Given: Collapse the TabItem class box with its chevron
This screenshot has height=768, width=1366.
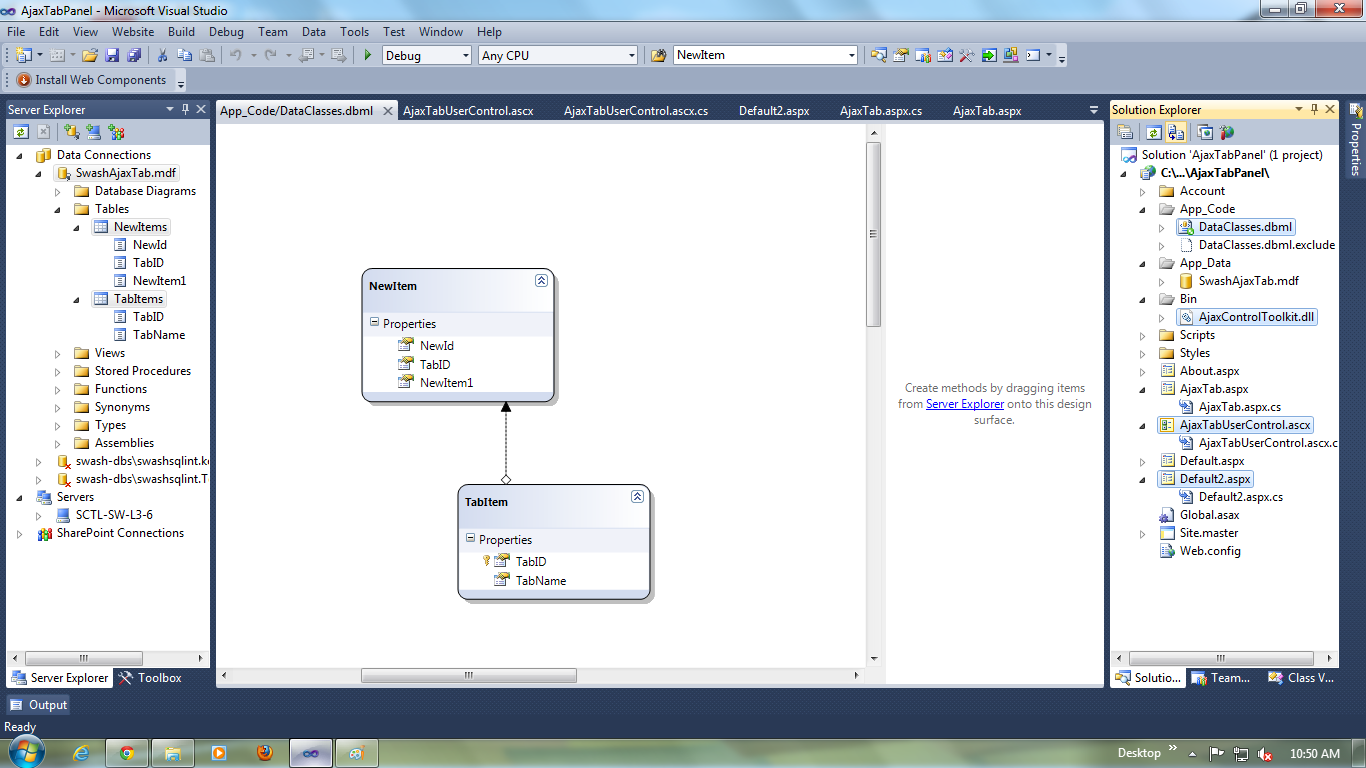Looking at the screenshot, I should pyautogui.click(x=637, y=497).
